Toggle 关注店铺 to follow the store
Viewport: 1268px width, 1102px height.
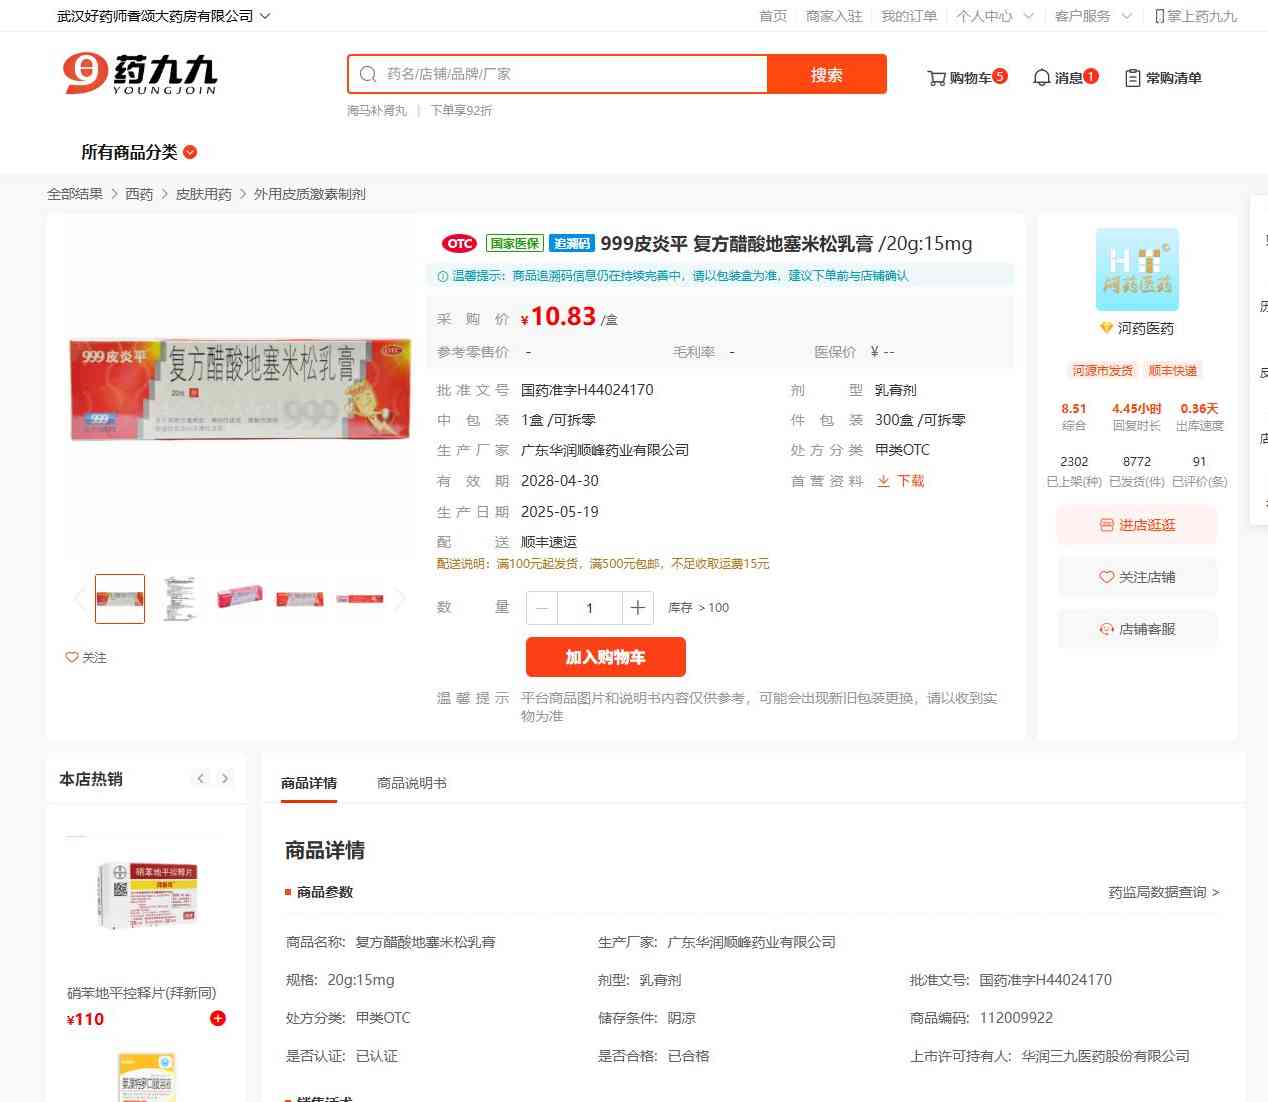[x=1137, y=577]
